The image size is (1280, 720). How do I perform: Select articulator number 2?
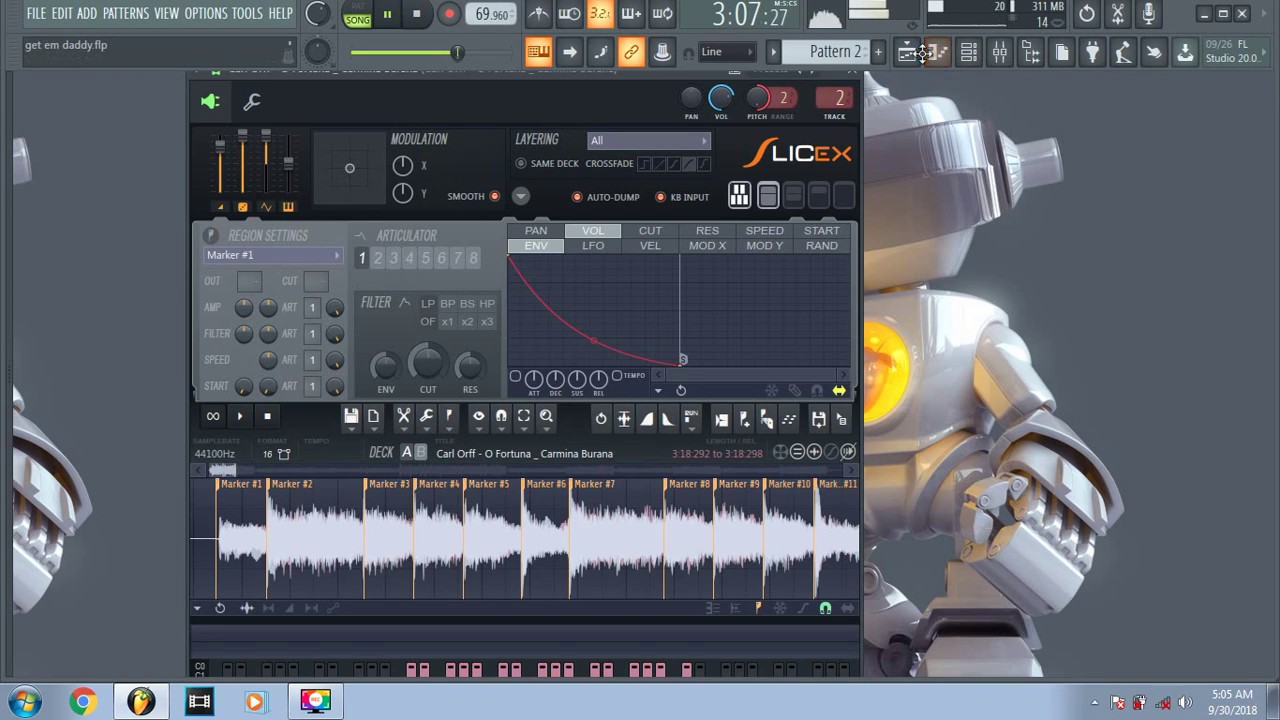coord(378,259)
